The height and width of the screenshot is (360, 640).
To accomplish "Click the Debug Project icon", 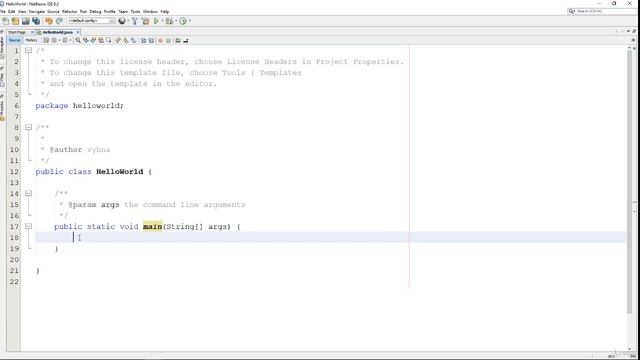I will [x=169, y=21].
